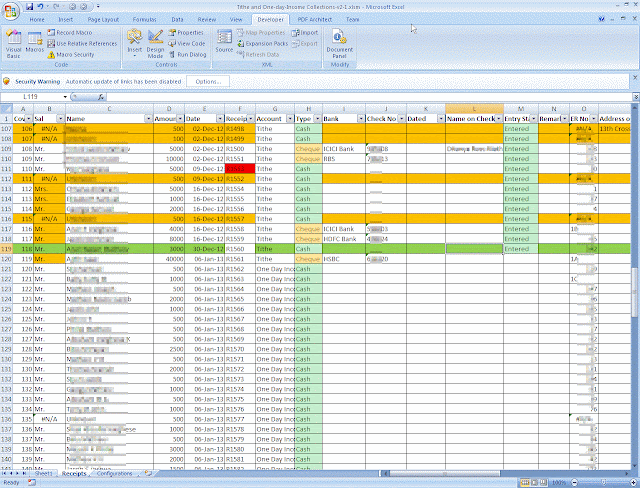Image resolution: width=640 pixels, height=488 pixels.
Task: Select amount 40000 in row 120
Action: tap(169, 259)
